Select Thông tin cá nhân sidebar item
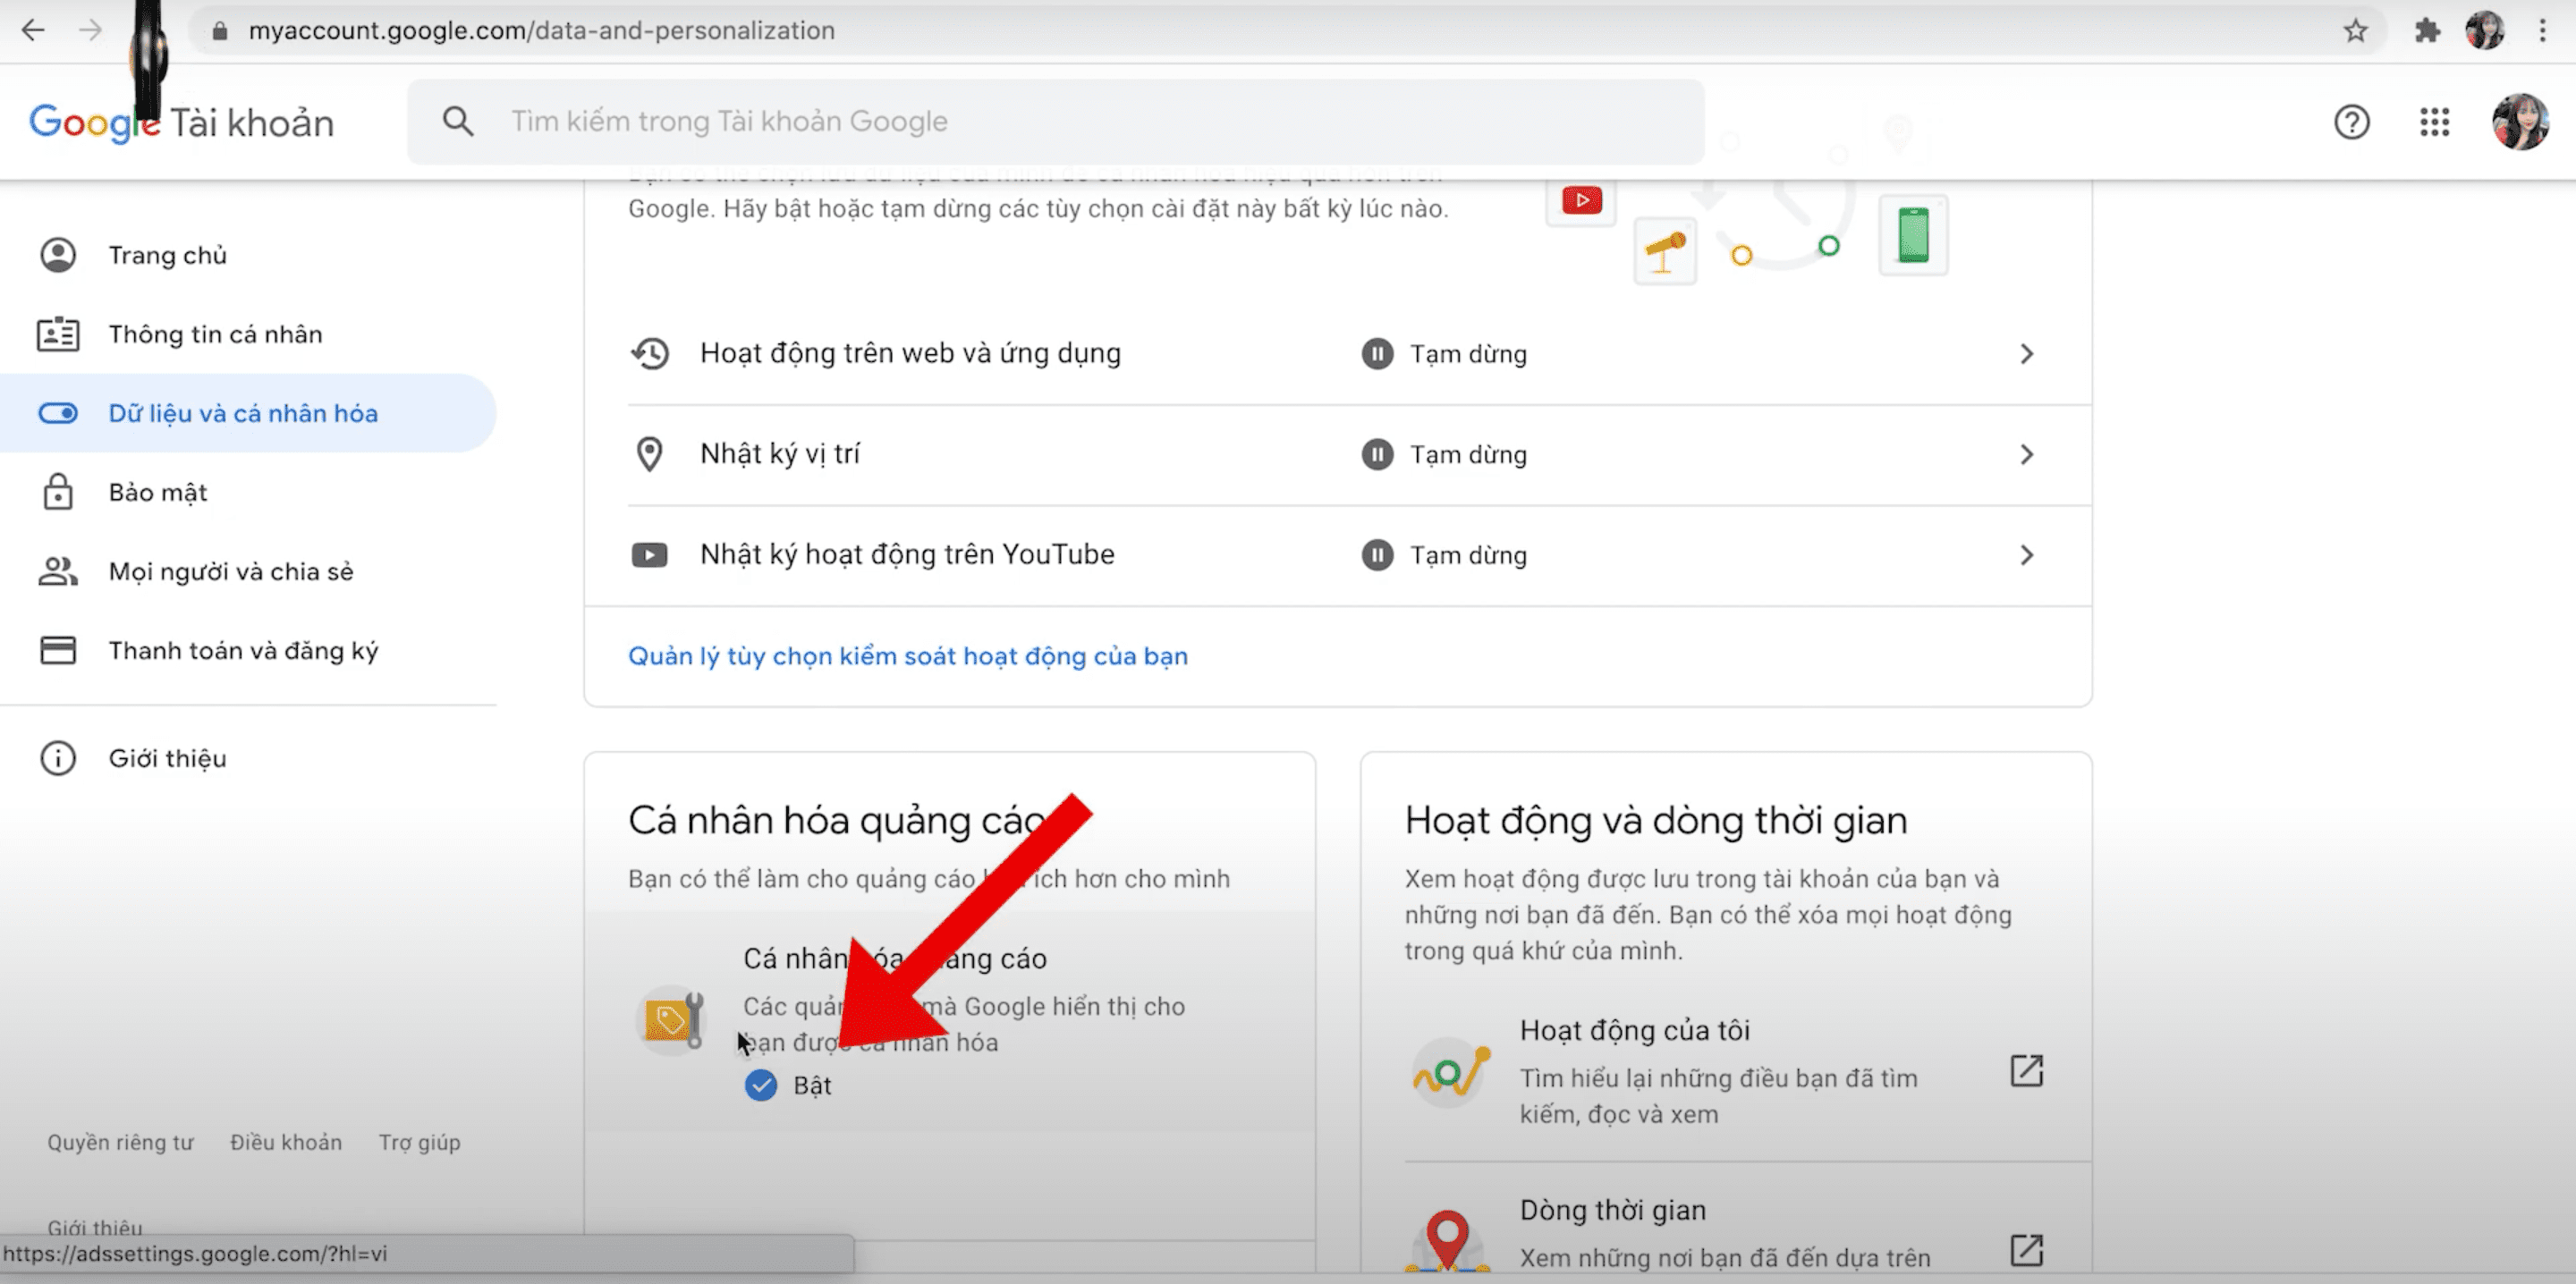 215,335
